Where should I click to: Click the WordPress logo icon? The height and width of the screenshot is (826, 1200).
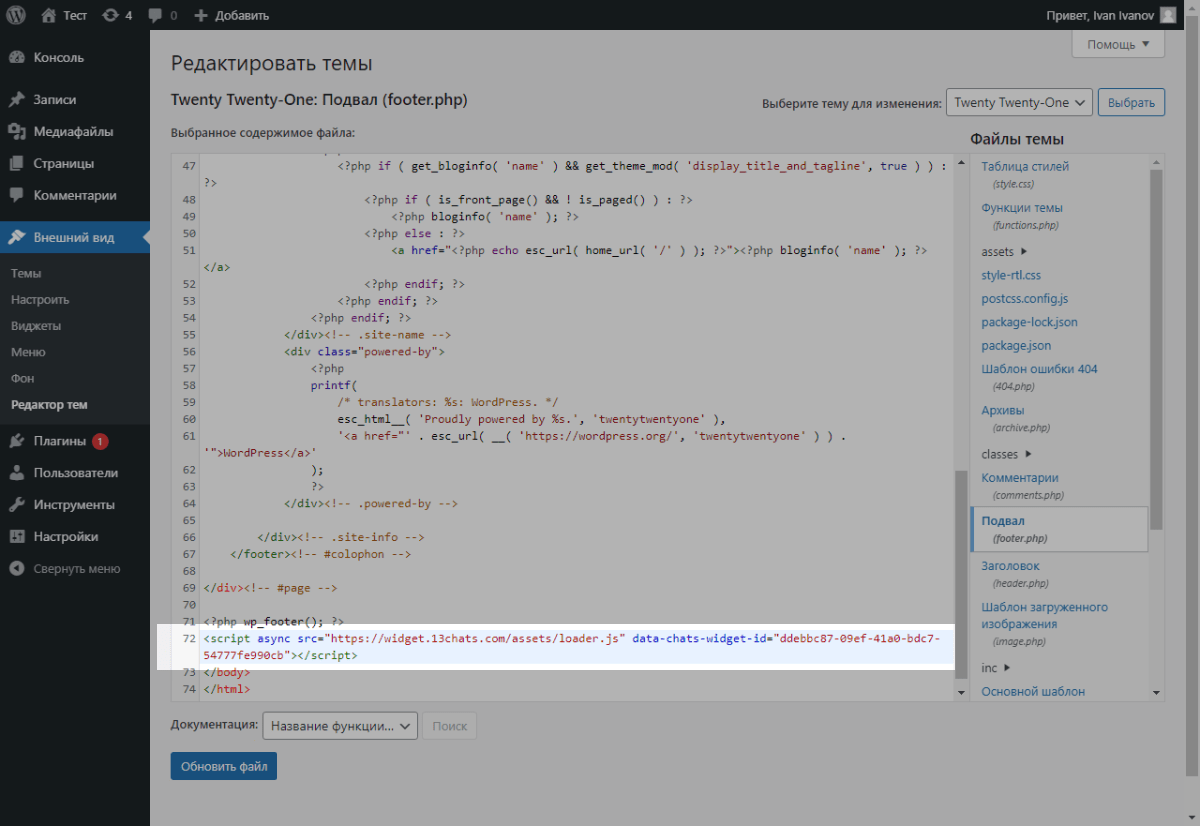[x=16, y=15]
